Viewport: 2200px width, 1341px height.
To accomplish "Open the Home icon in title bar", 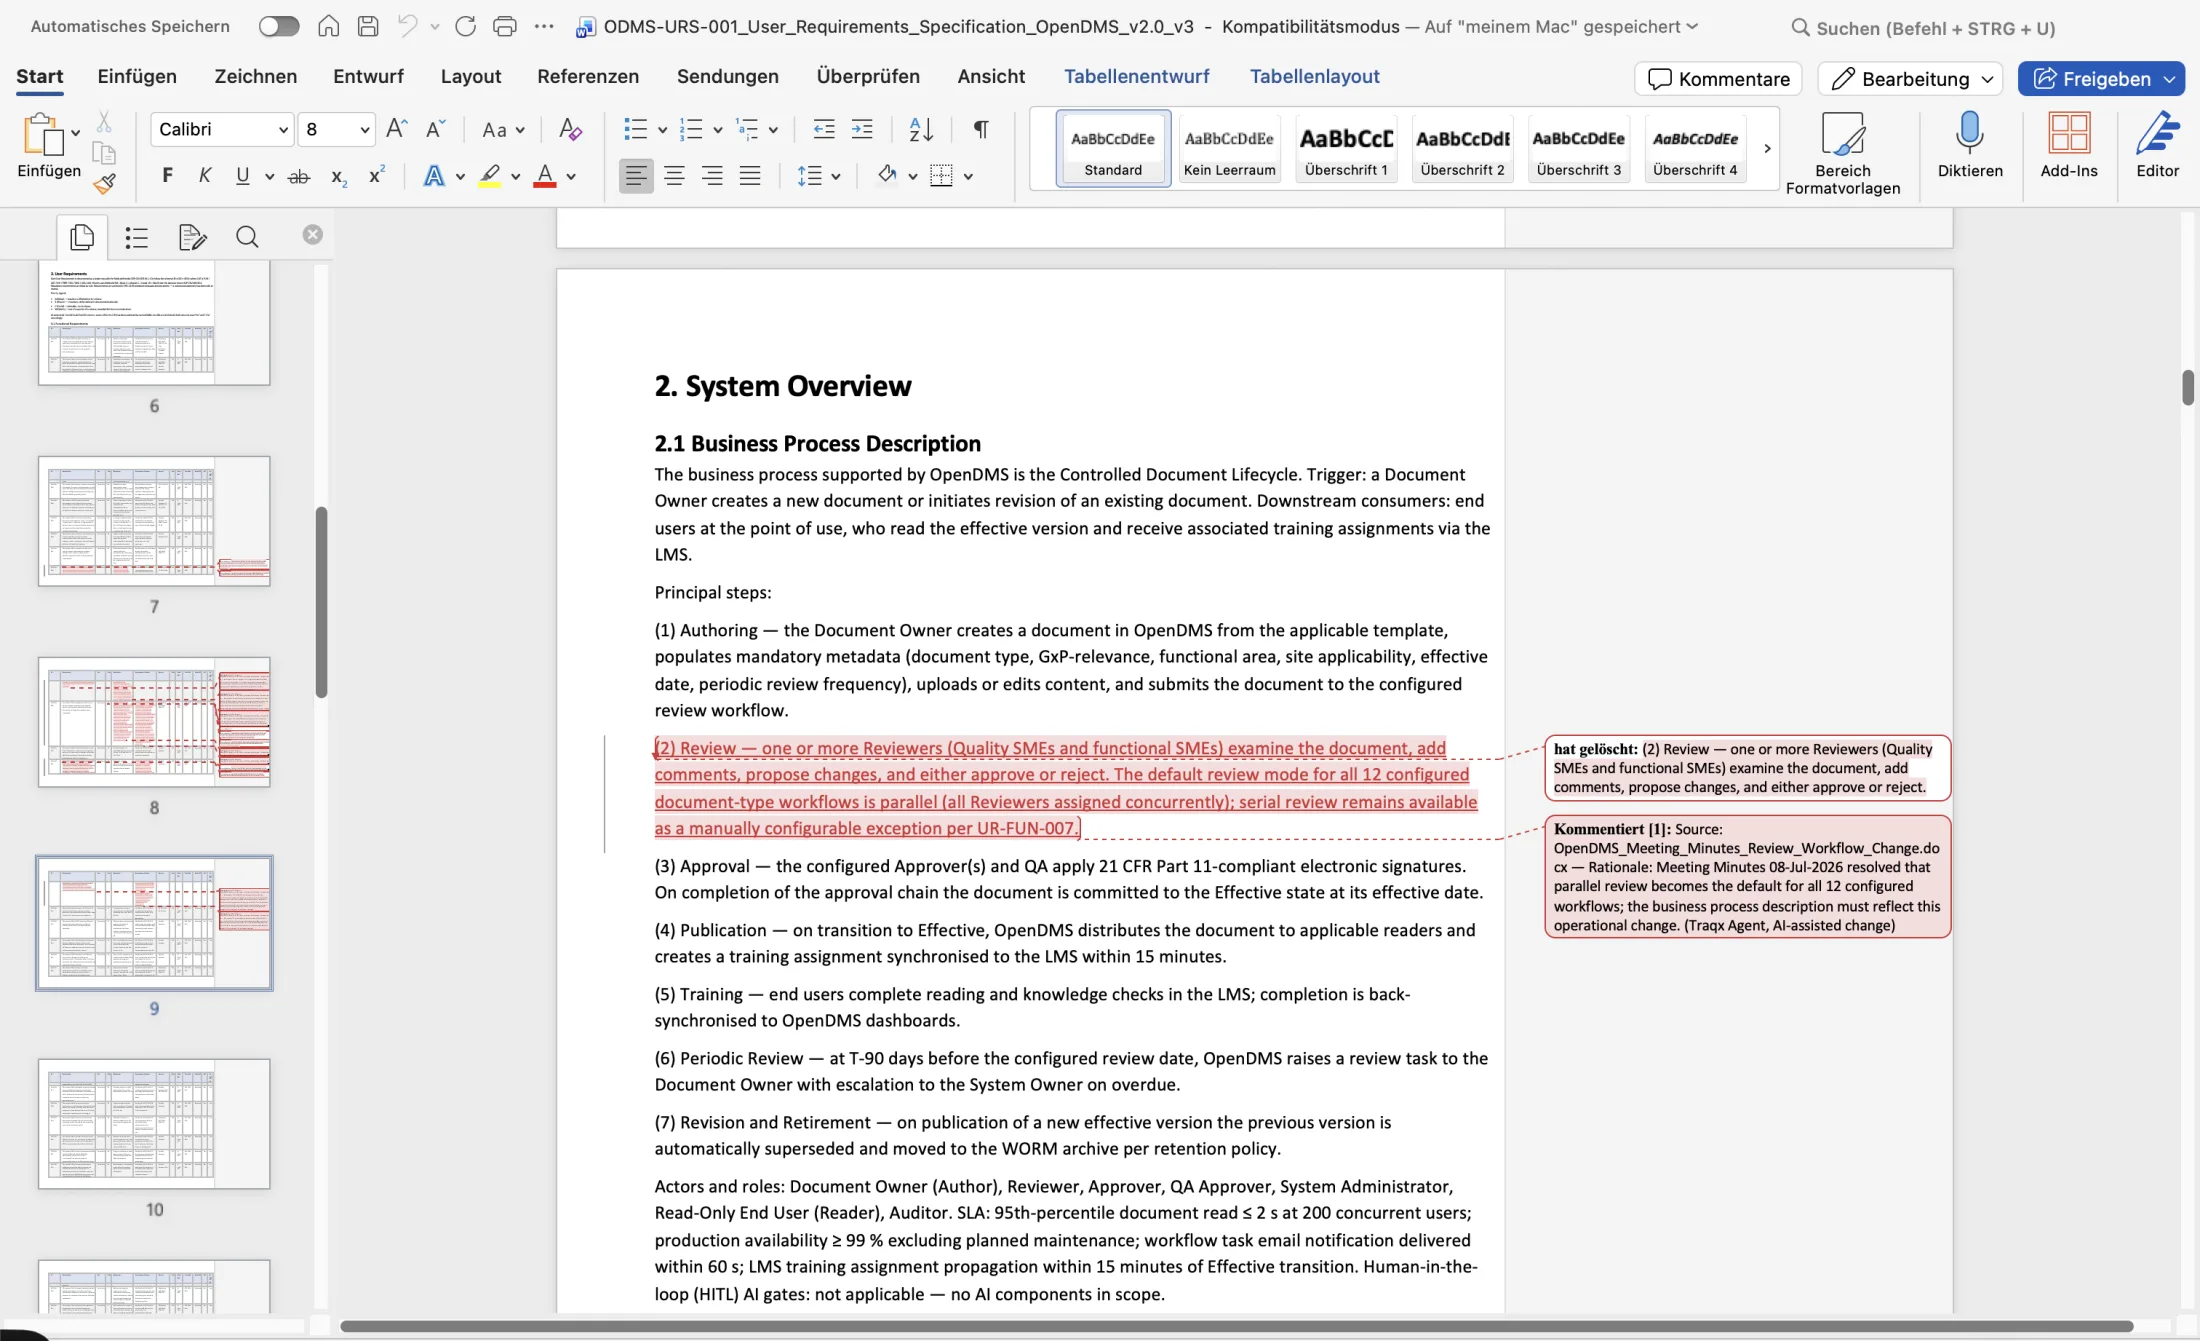I will 328,26.
